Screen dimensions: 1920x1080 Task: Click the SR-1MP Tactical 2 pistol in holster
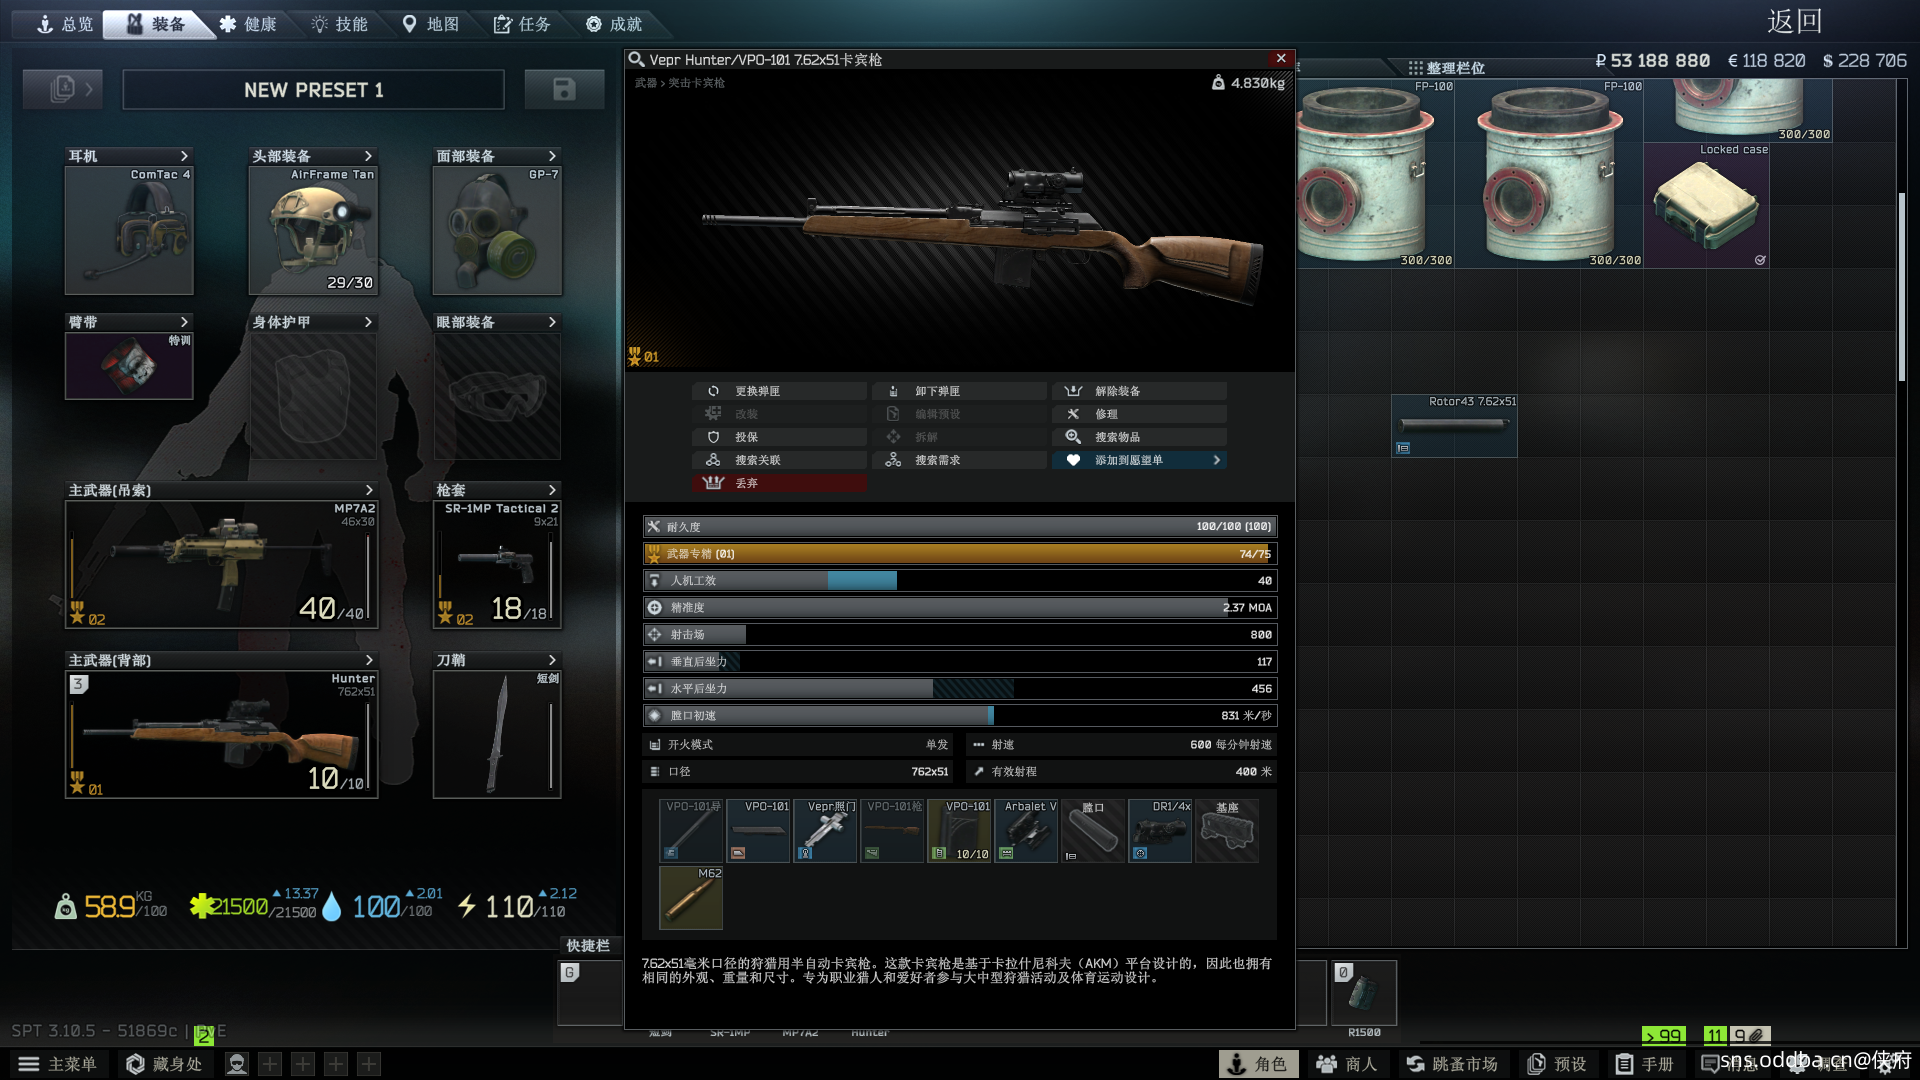[x=497, y=564]
